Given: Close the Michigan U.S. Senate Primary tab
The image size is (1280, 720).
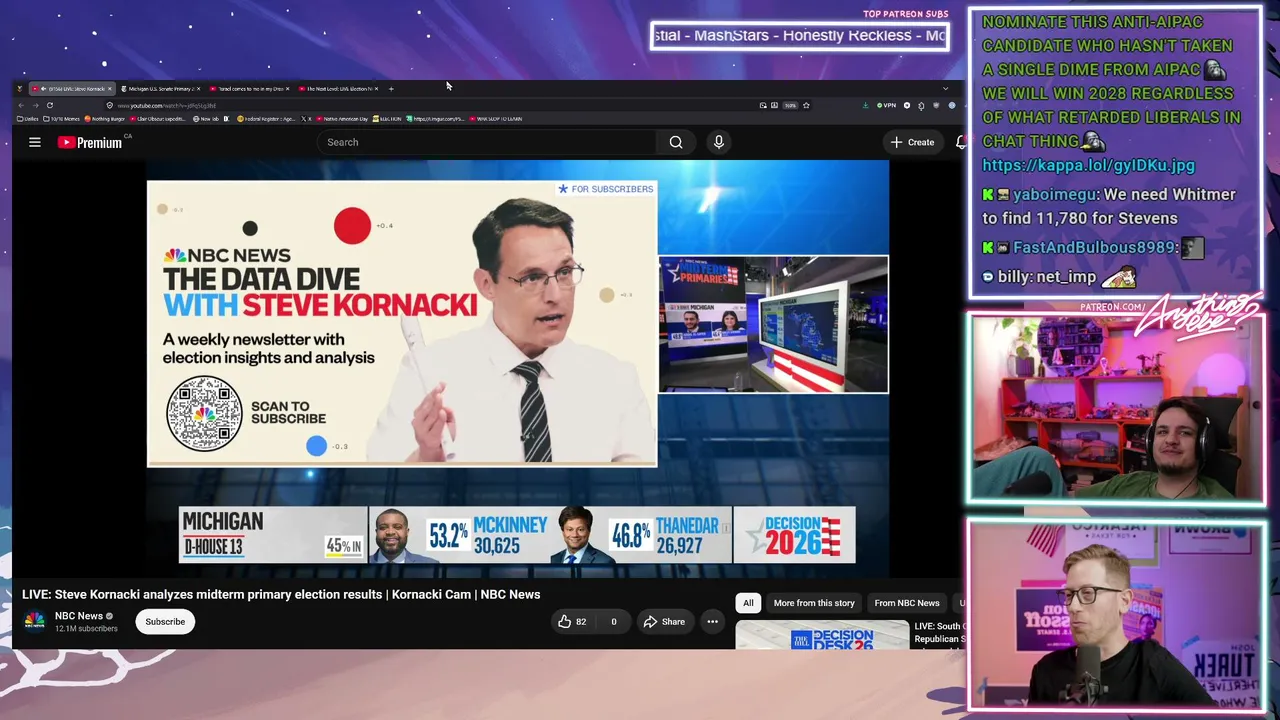Looking at the screenshot, I should point(199,89).
